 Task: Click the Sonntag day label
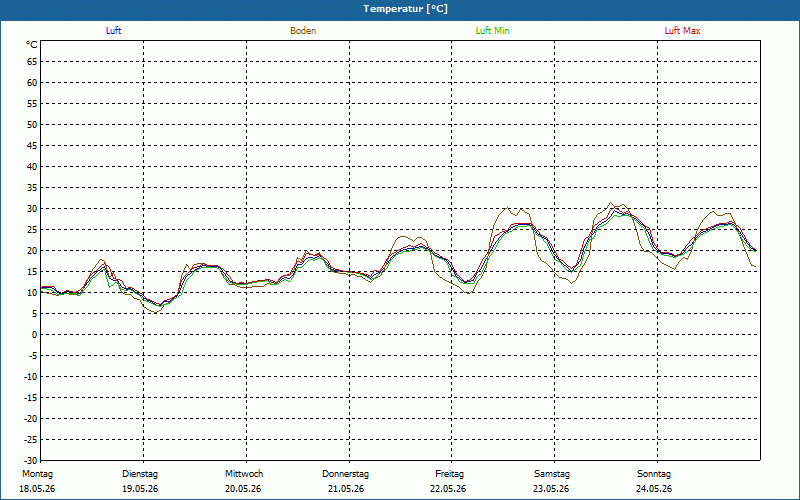[x=654, y=474]
